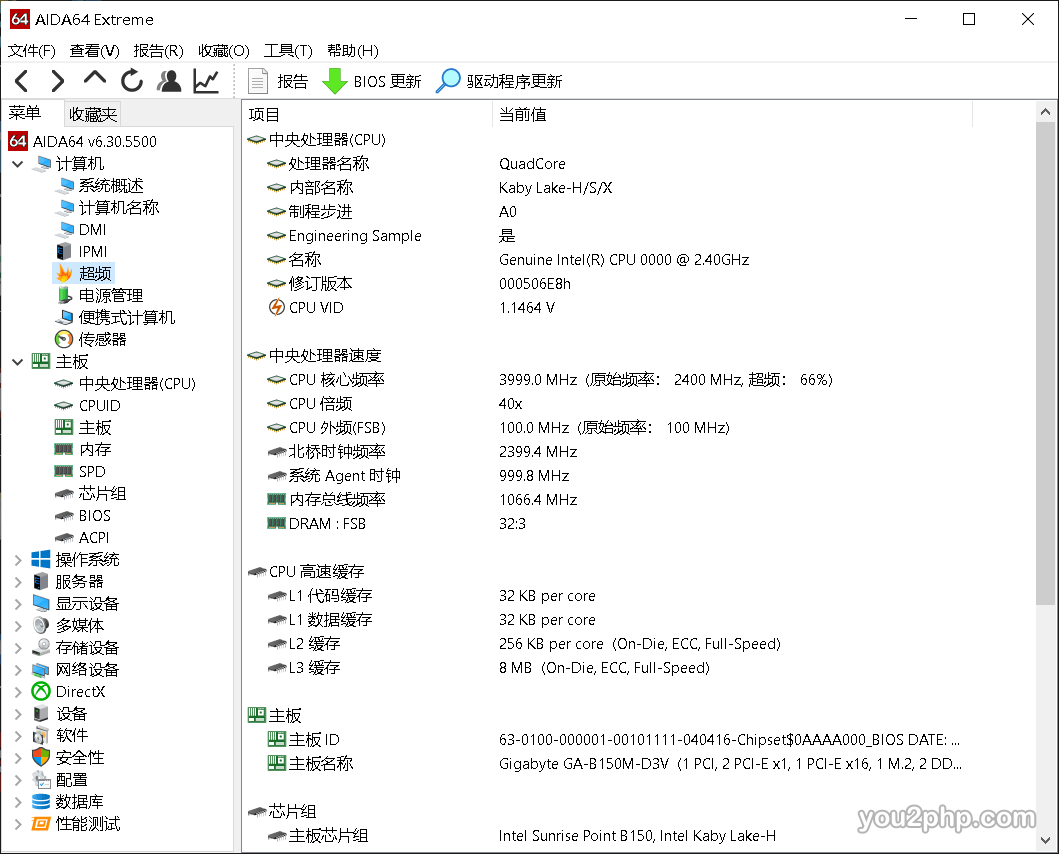Open the 查看(V) menu
This screenshot has height=854, width=1059.
[95, 51]
